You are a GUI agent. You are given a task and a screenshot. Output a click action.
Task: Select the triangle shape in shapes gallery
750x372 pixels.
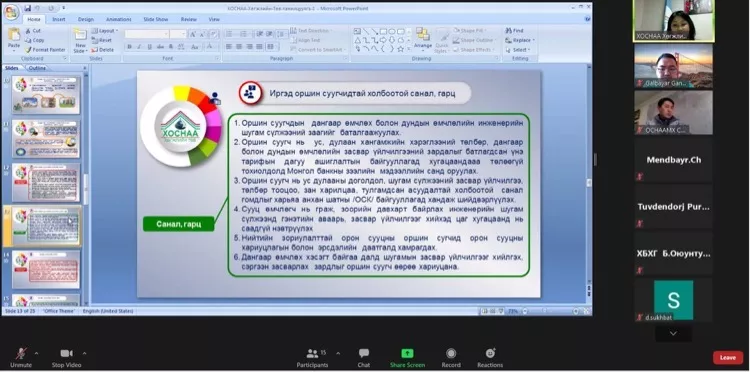point(357,40)
